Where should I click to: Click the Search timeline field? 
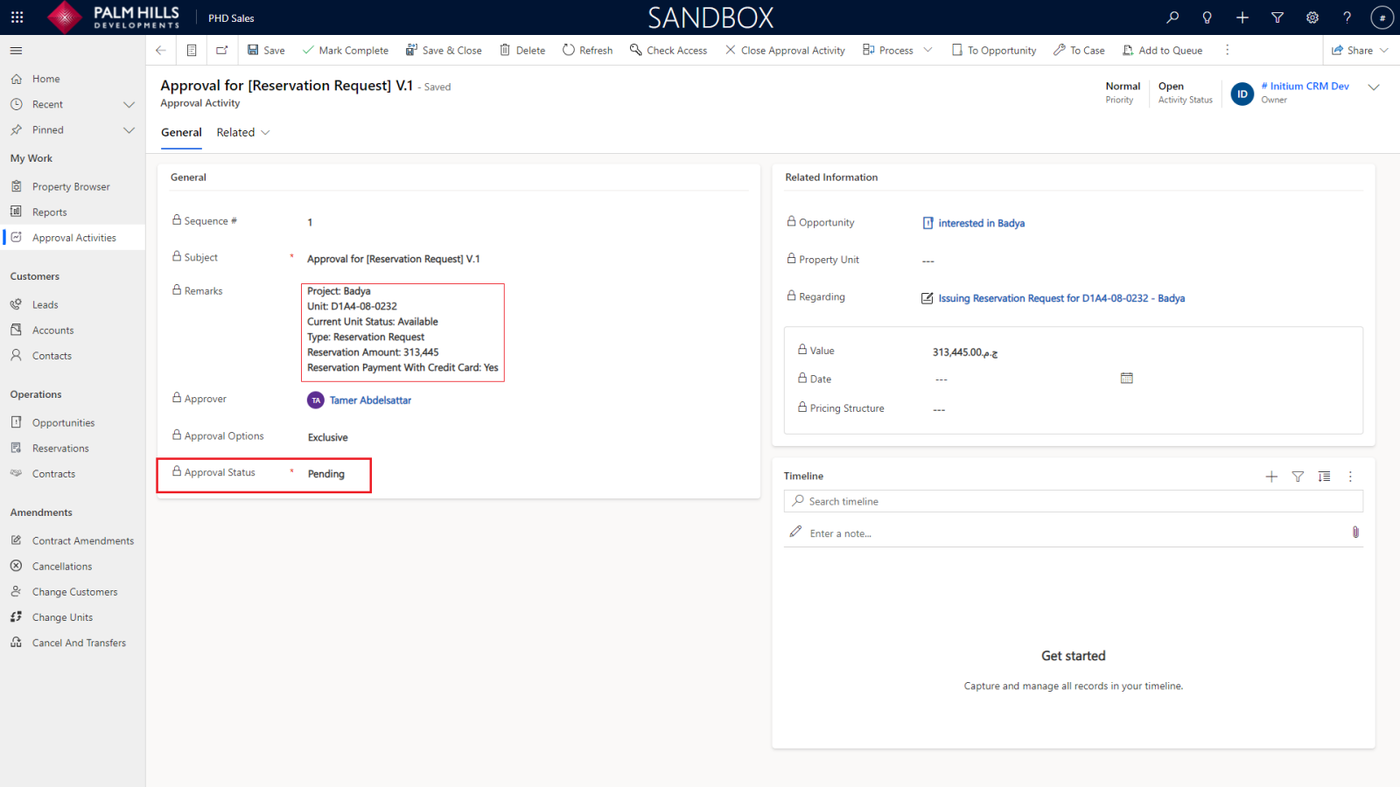click(x=1073, y=501)
